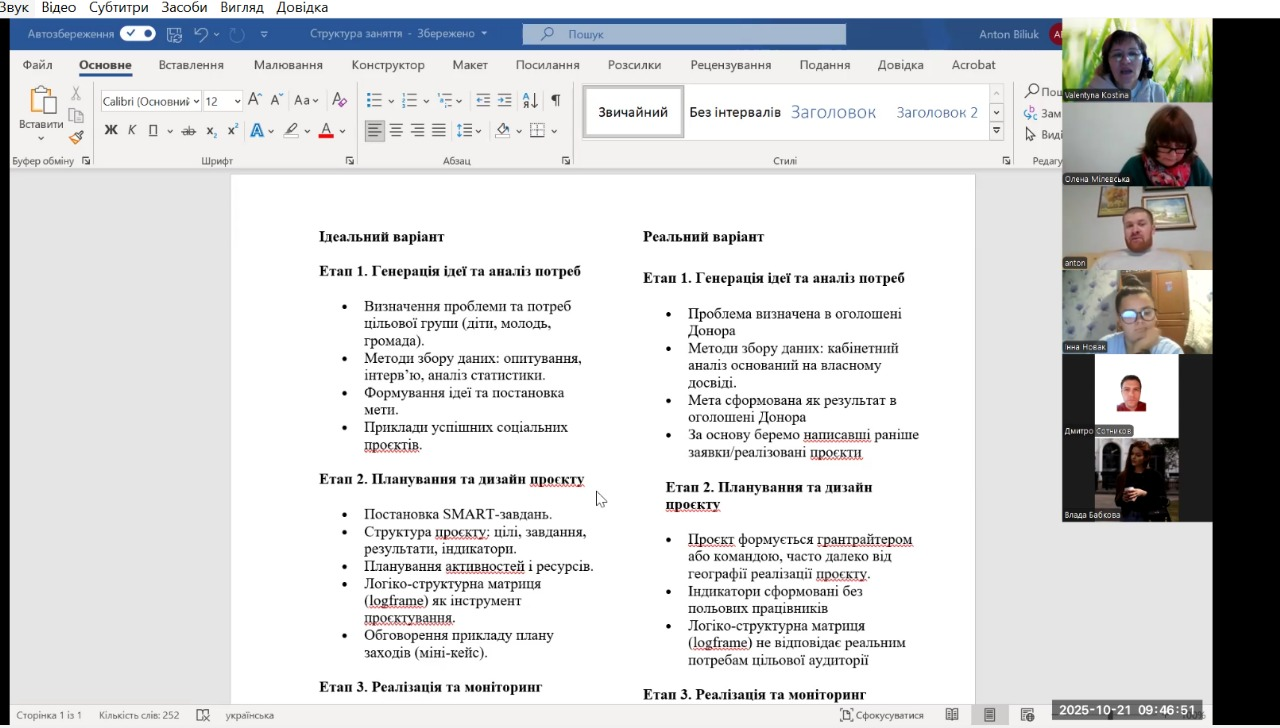Apply the Заголовок 2 style

point(937,112)
